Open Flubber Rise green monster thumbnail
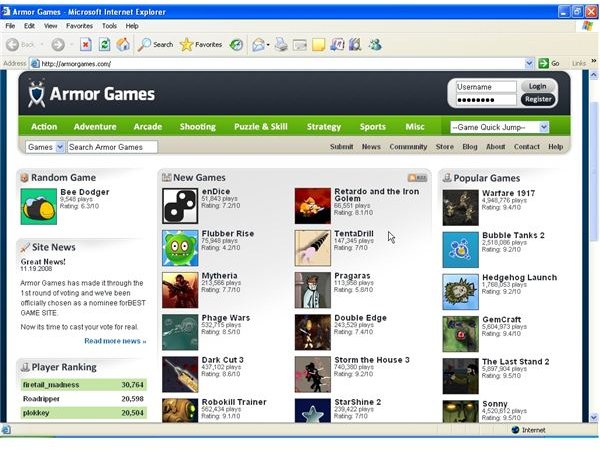 tap(180, 248)
